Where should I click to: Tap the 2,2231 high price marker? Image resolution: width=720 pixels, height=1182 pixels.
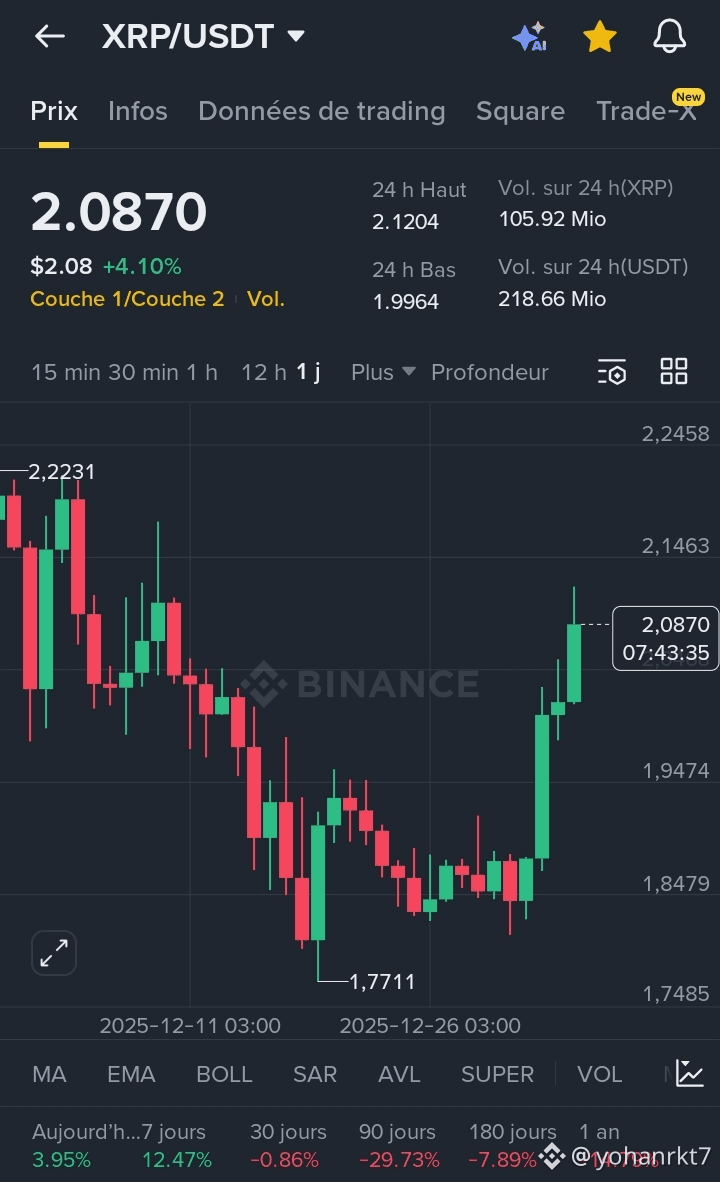pos(62,472)
